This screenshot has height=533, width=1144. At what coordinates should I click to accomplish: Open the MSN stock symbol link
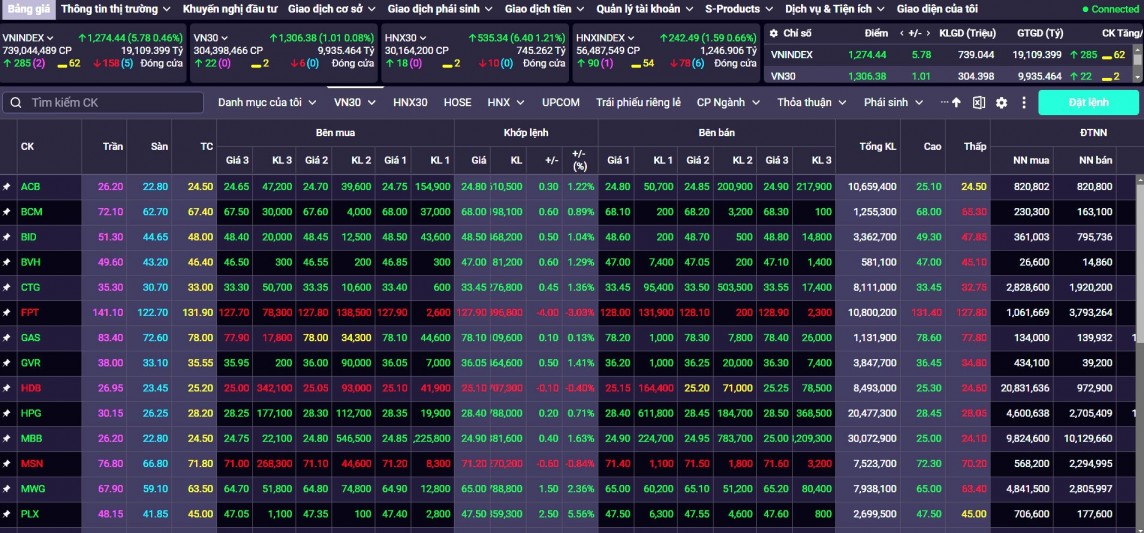(31, 463)
